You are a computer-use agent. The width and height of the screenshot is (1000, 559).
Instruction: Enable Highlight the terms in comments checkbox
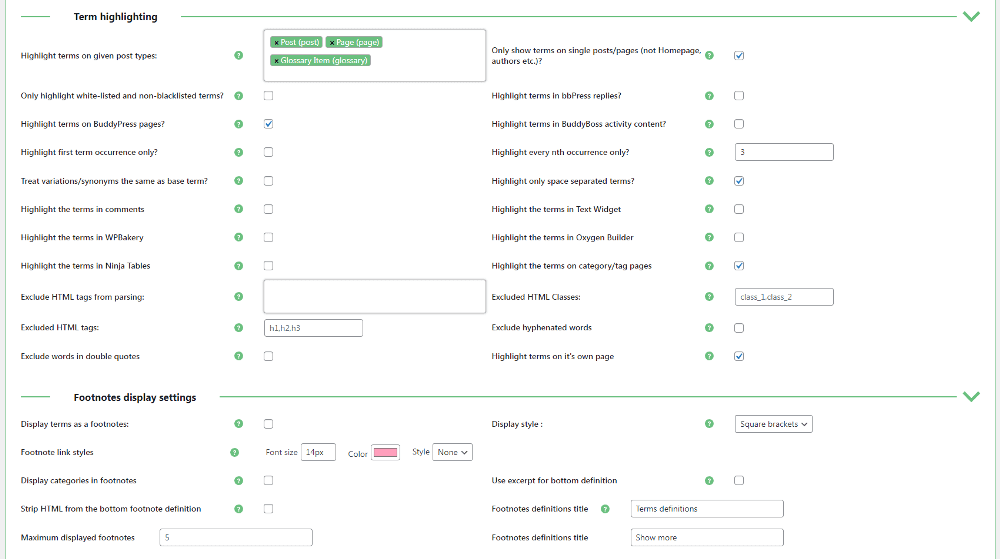269,209
